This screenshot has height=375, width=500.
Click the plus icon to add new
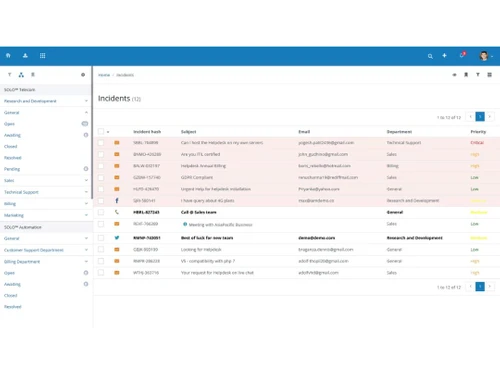pyautogui.click(x=444, y=55)
